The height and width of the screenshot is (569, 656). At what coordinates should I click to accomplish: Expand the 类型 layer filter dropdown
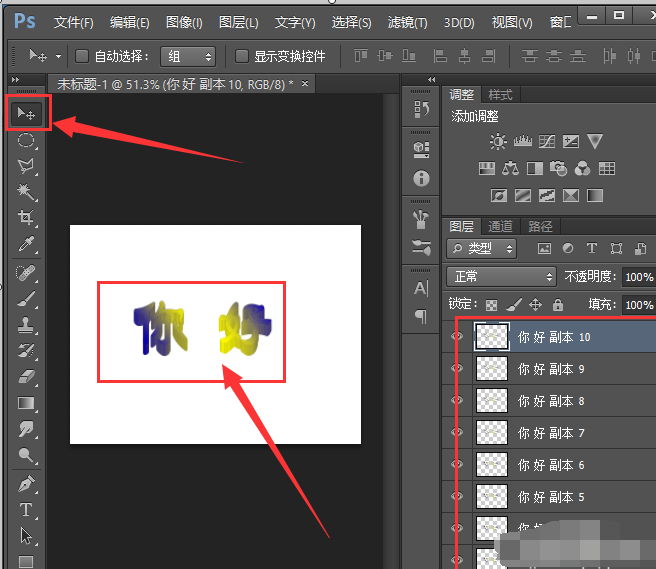[482, 248]
